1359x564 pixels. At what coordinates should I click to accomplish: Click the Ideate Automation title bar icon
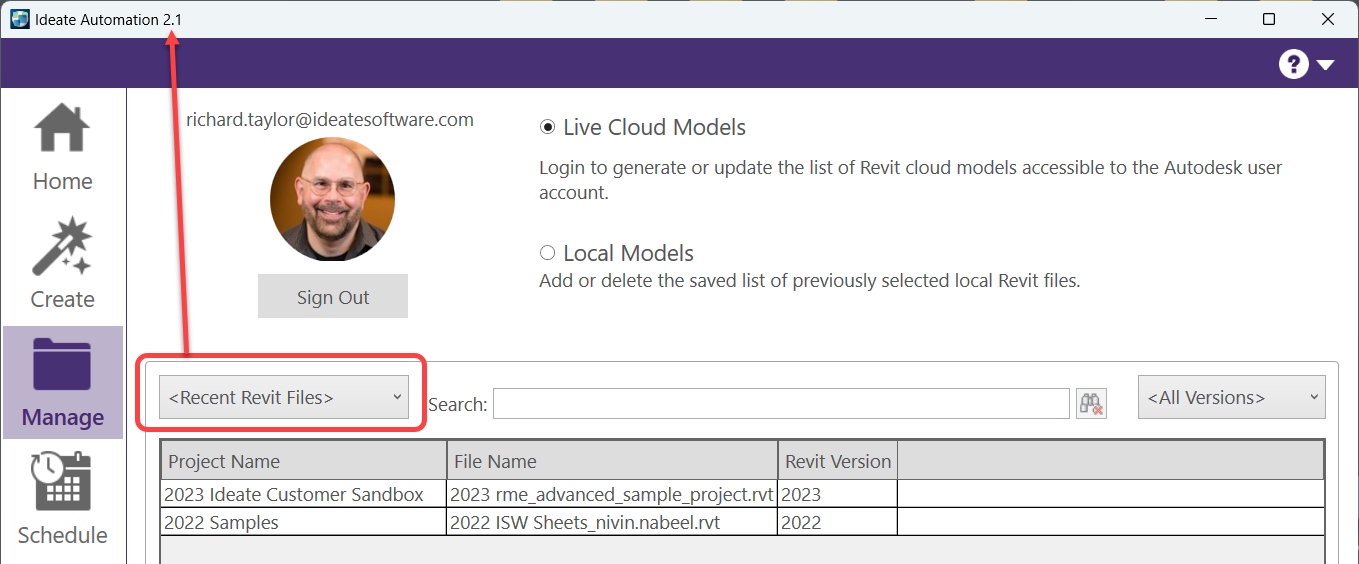coord(19,19)
